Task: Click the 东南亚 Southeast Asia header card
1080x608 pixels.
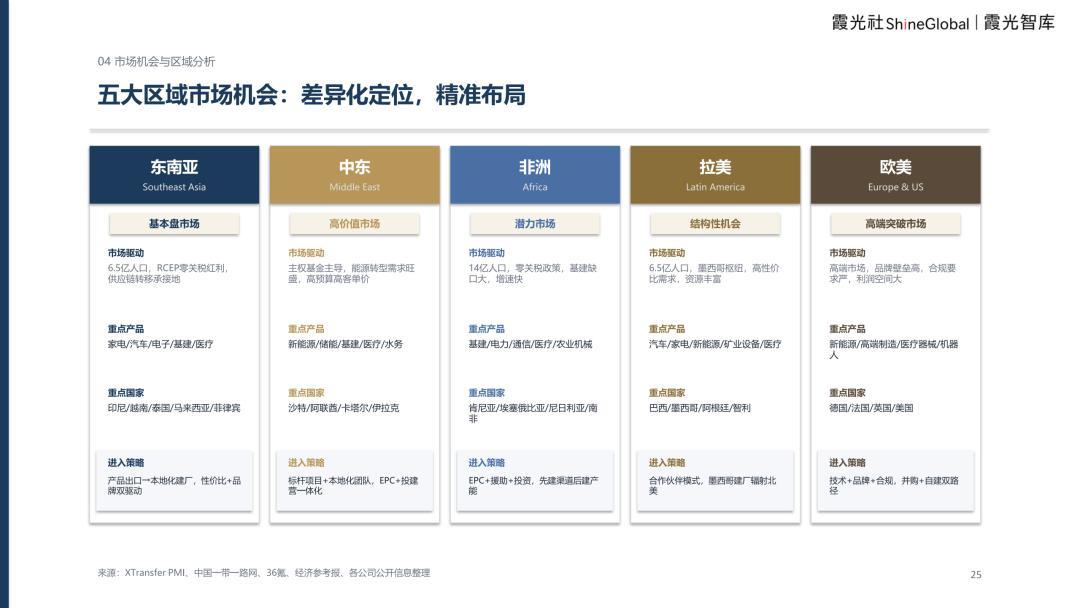Action: click(x=174, y=175)
